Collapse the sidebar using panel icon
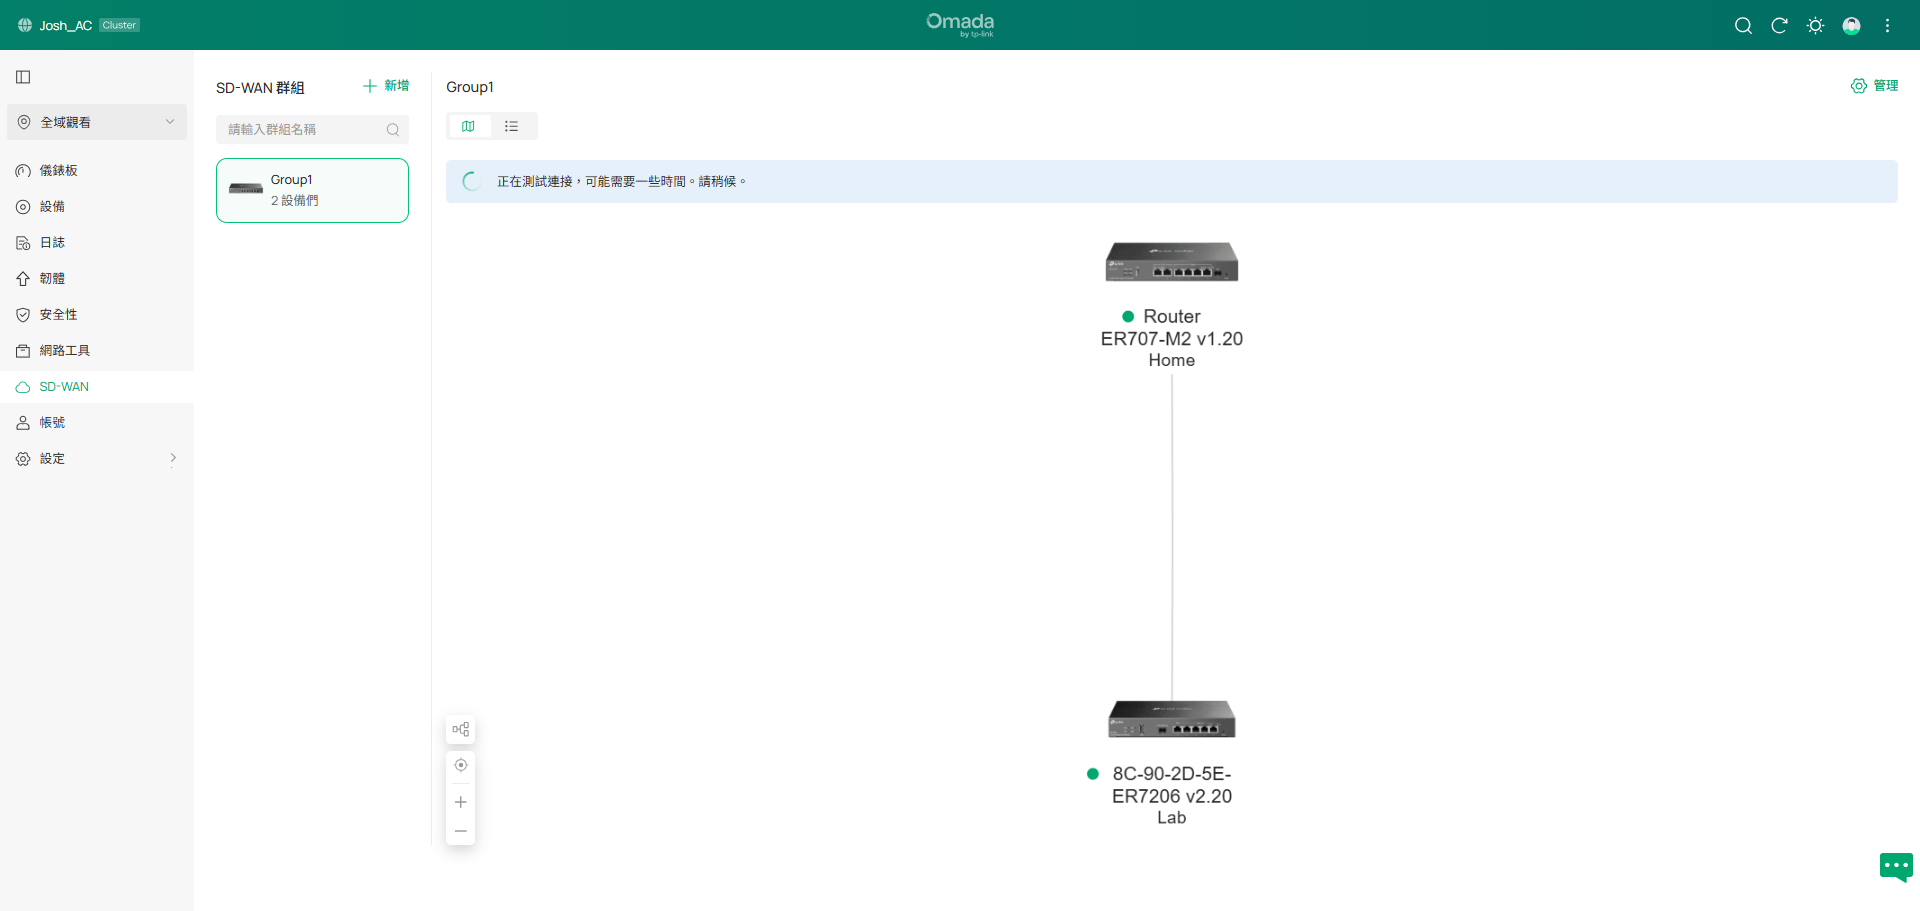The width and height of the screenshot is (1920, 911). pos(23,77)
